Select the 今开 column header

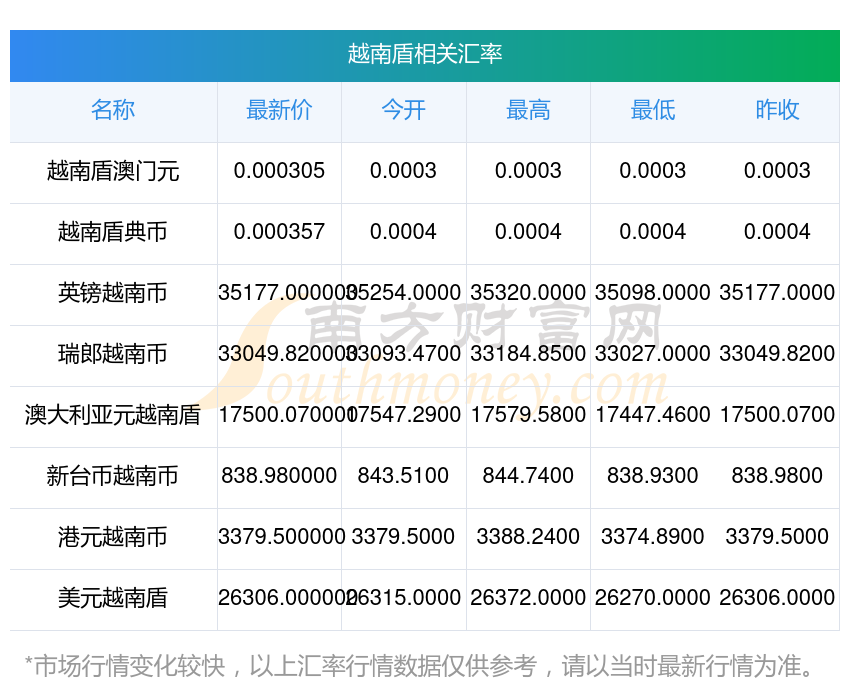tap(403, 110)
